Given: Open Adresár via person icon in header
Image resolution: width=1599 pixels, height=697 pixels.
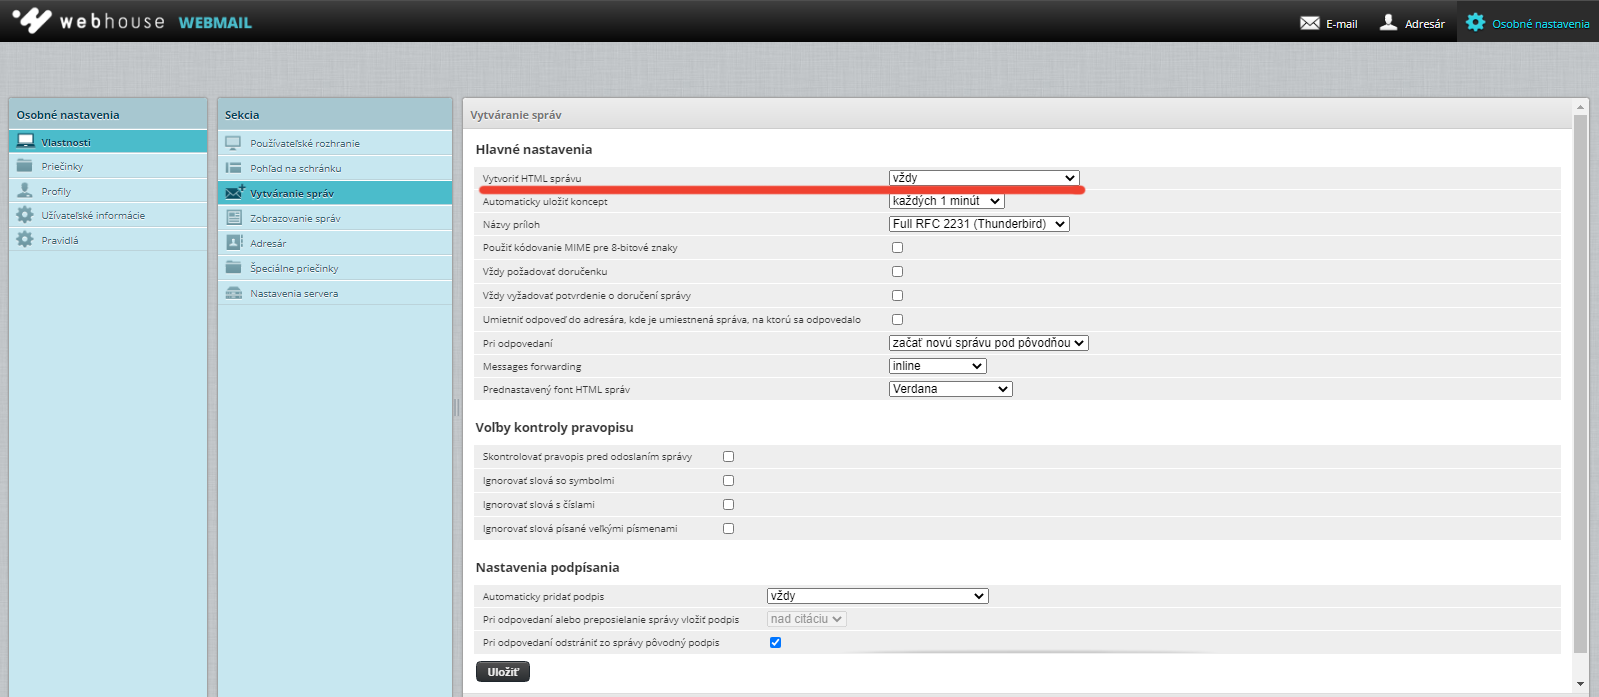Looking at the screenshot, I should click(x=1388, y=23).
